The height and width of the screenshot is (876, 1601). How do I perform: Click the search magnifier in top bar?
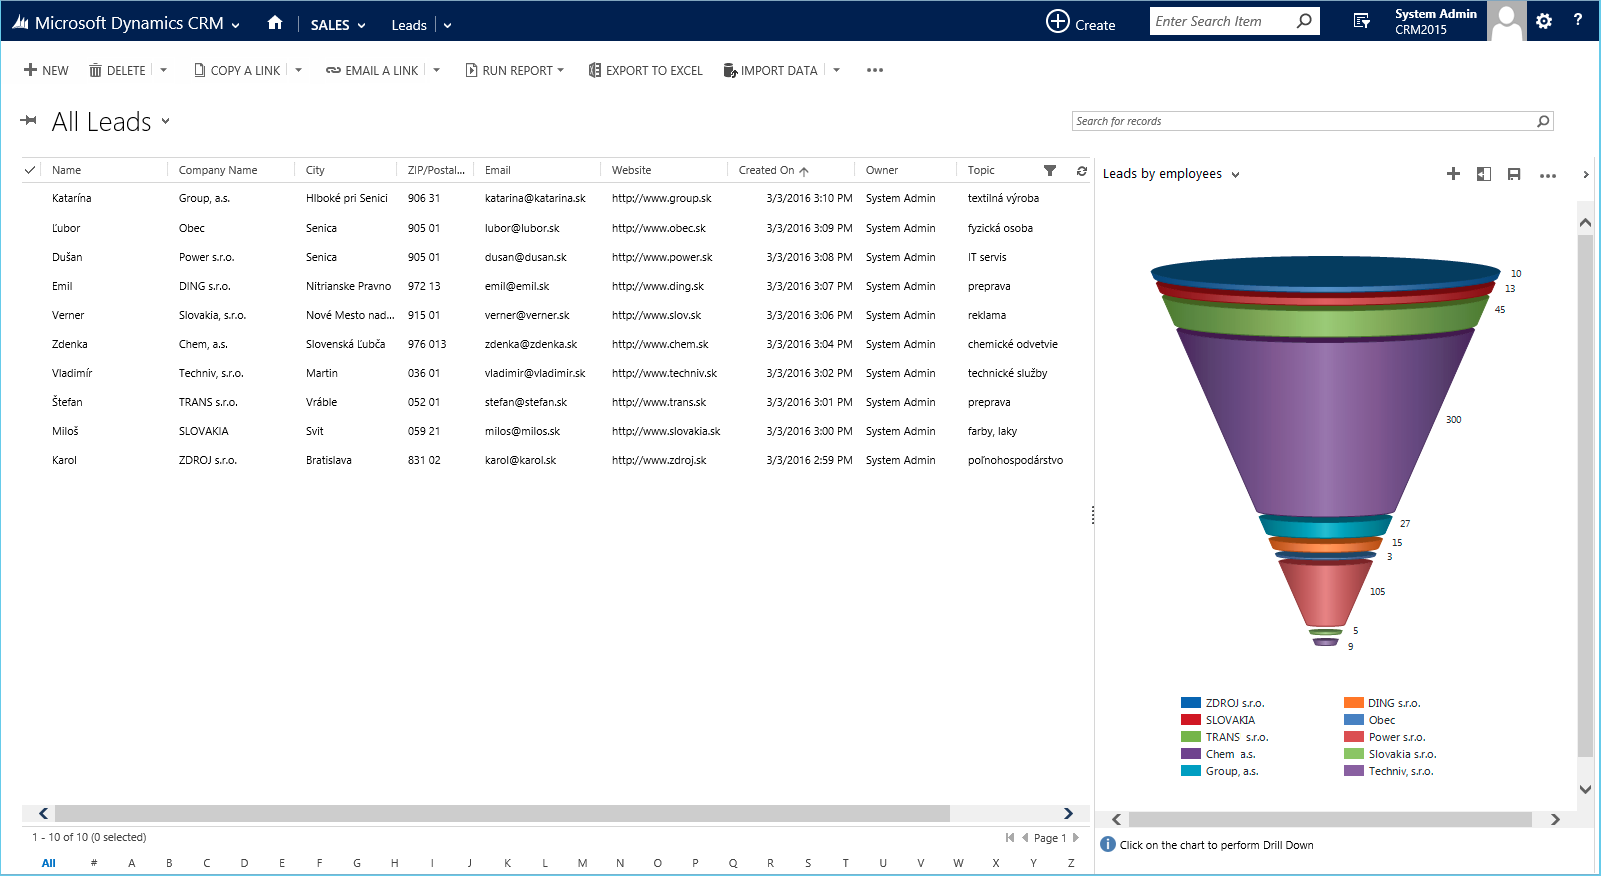pos(1304,21)
